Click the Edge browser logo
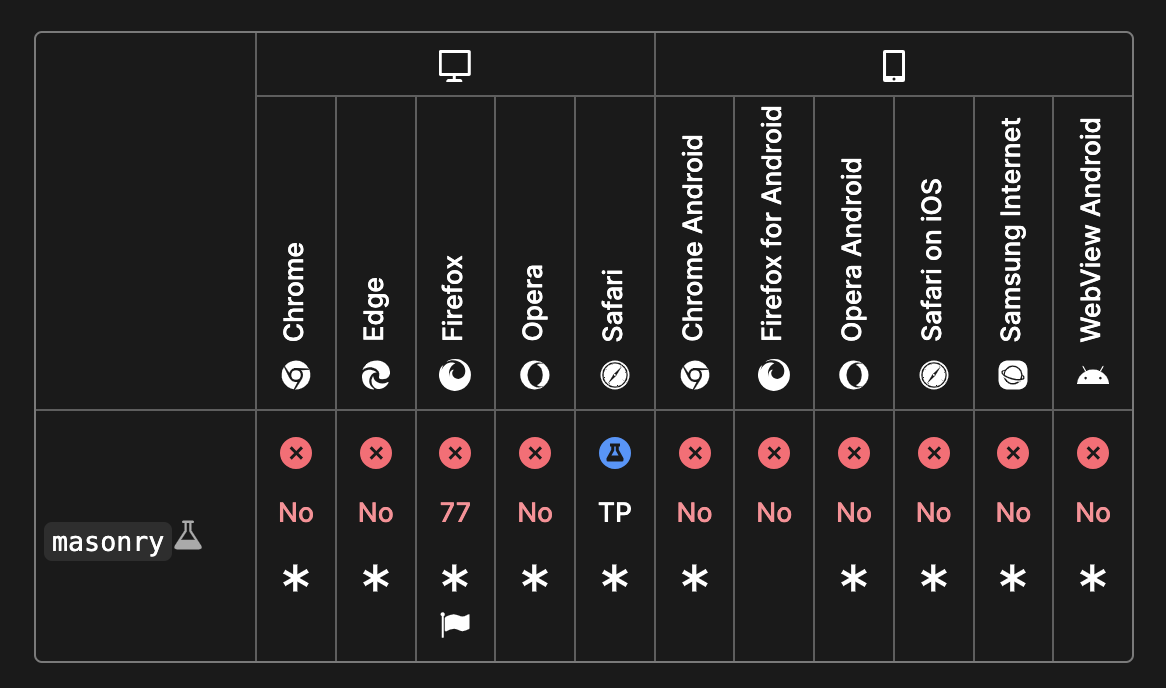Image resolution: width=1166 pixels, height=688 pixels. click(376, 376)
